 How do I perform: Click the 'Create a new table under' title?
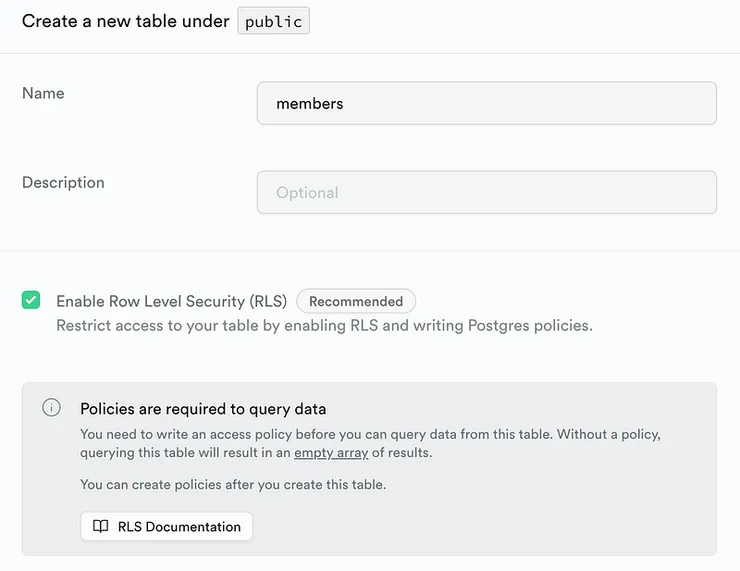point(125,21)
